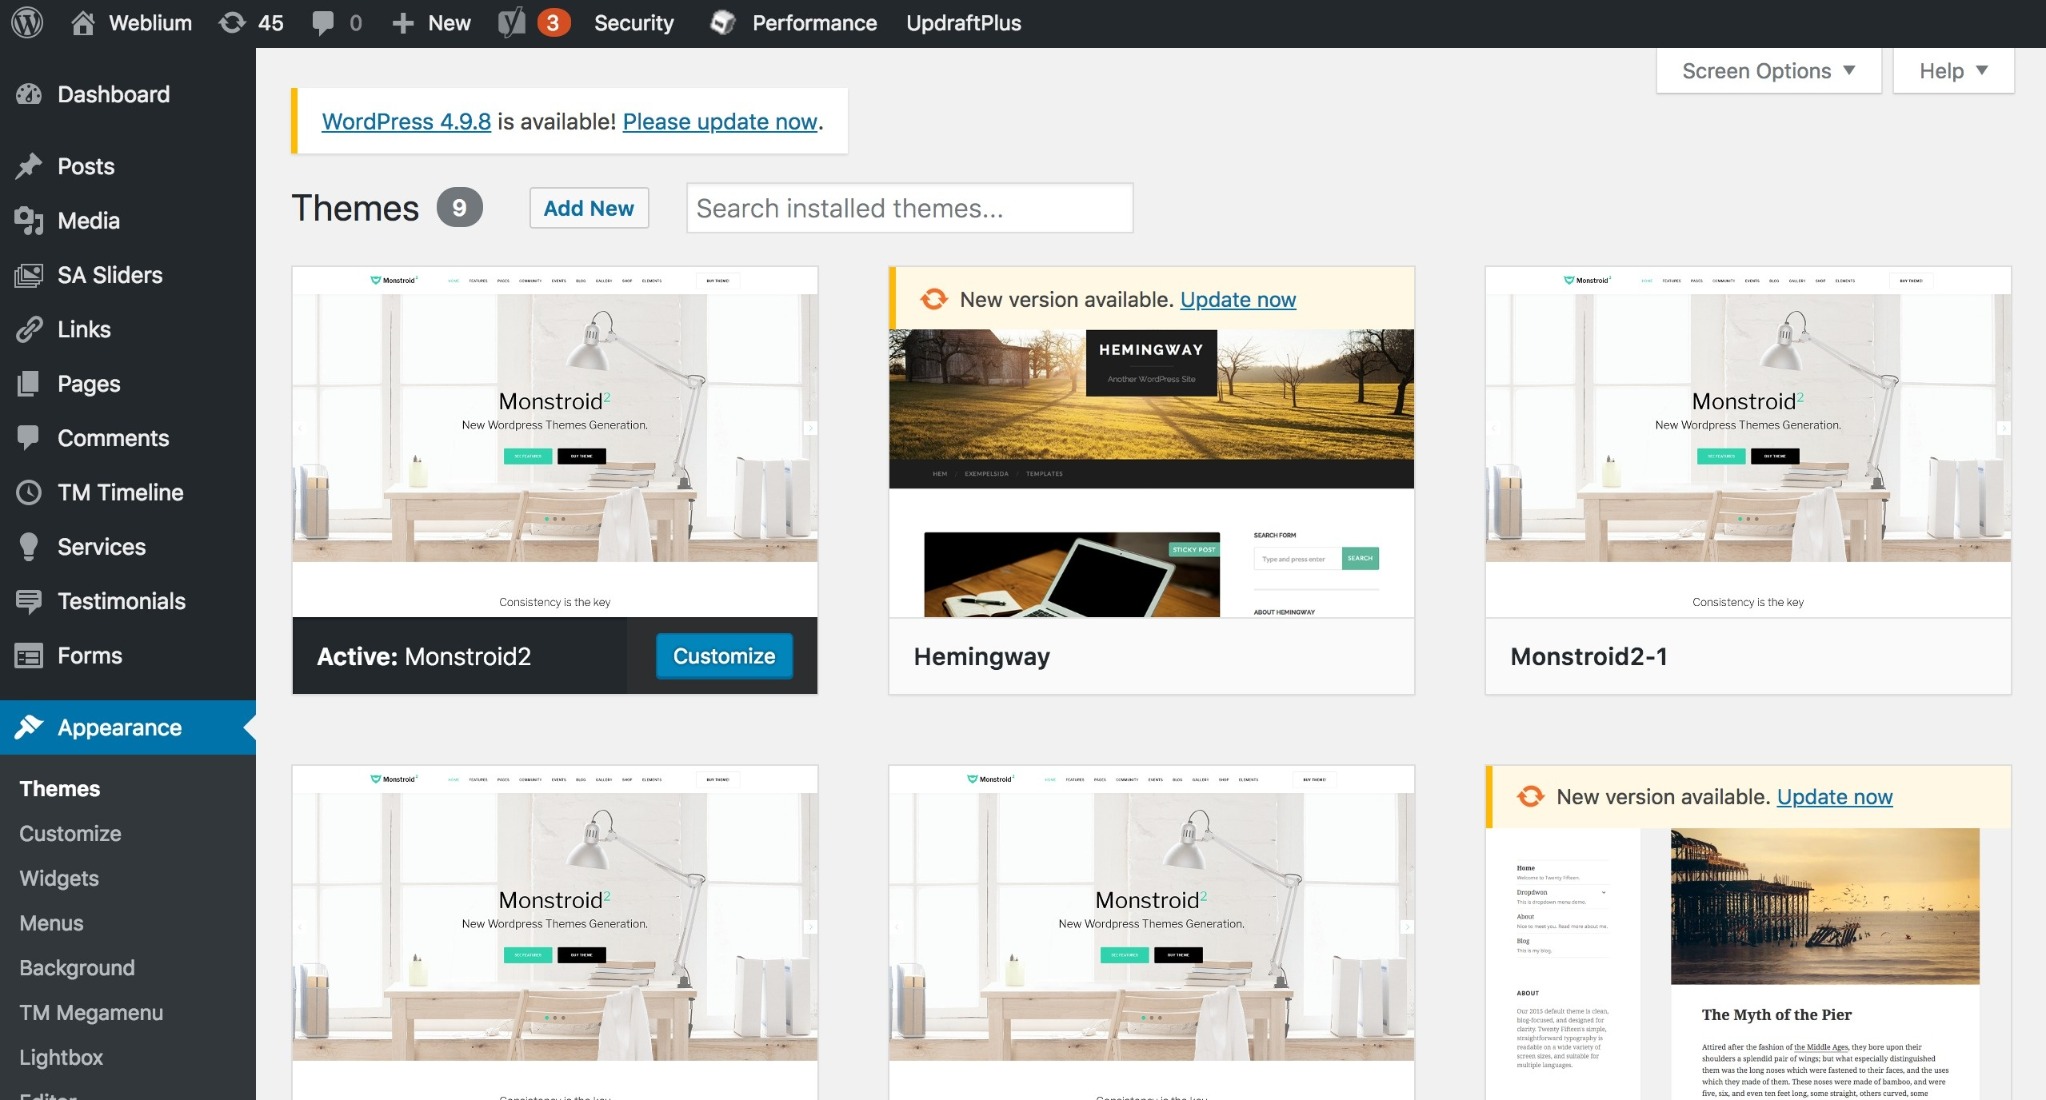Open the New content menu
This screenshot has height=1100, width=2046.
pyautogui.click(x=449, y=23)
